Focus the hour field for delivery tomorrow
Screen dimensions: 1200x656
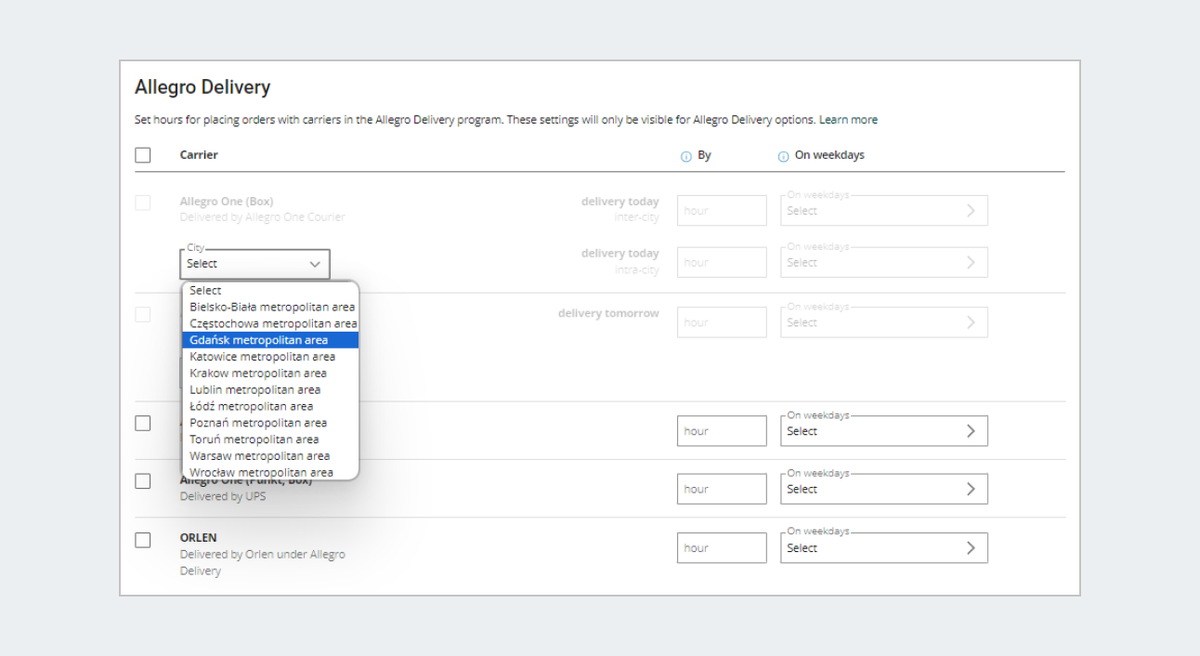click(722, 323)
